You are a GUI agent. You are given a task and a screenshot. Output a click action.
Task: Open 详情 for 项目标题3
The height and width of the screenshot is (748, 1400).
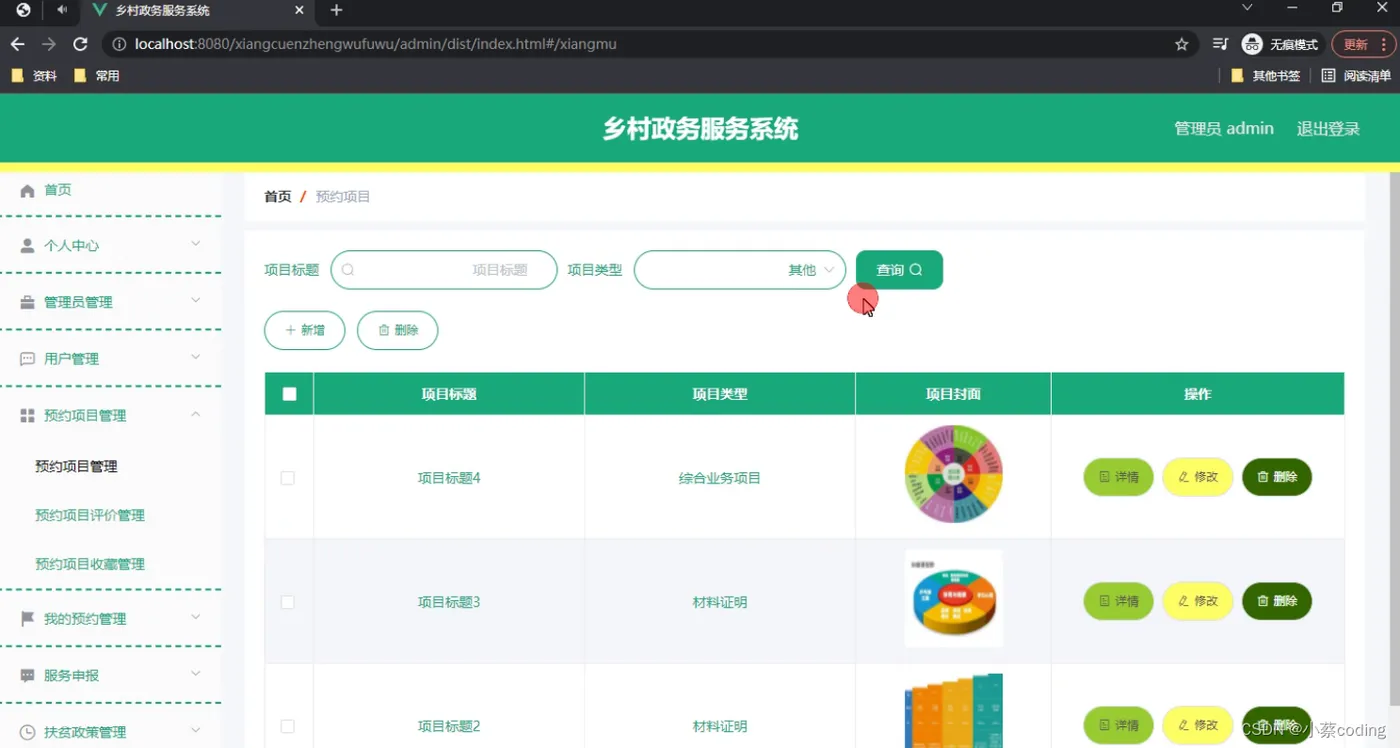pos(1119,601)
